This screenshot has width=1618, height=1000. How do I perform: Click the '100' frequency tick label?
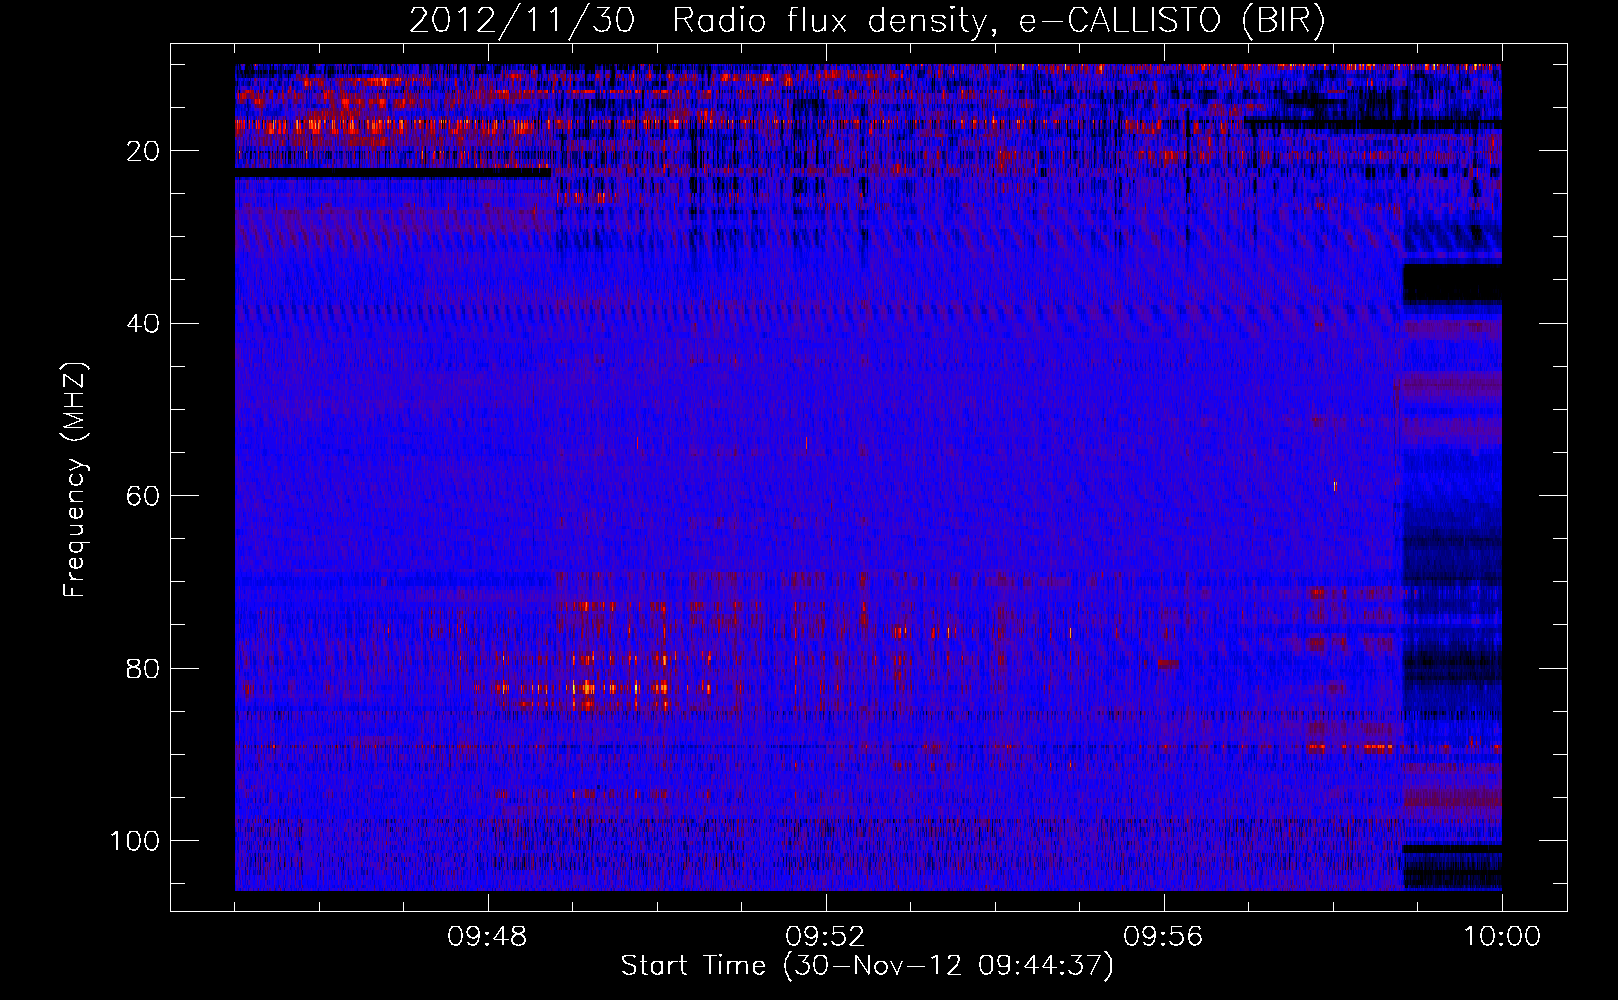[135, 841]
